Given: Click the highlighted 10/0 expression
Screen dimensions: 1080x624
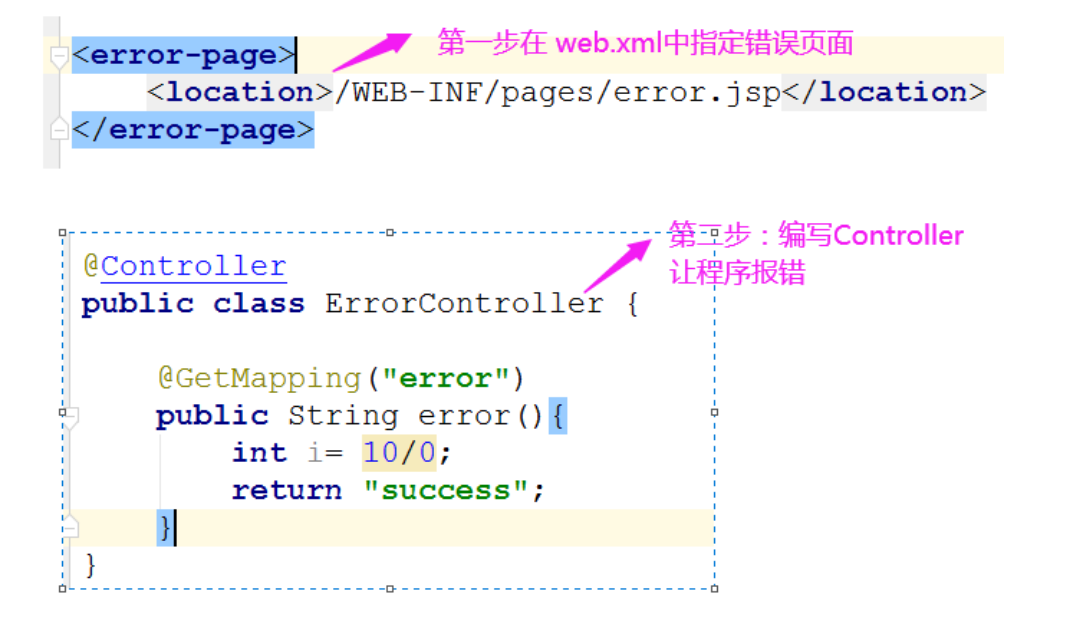Looking at the screenshot, I should point(399,453).
